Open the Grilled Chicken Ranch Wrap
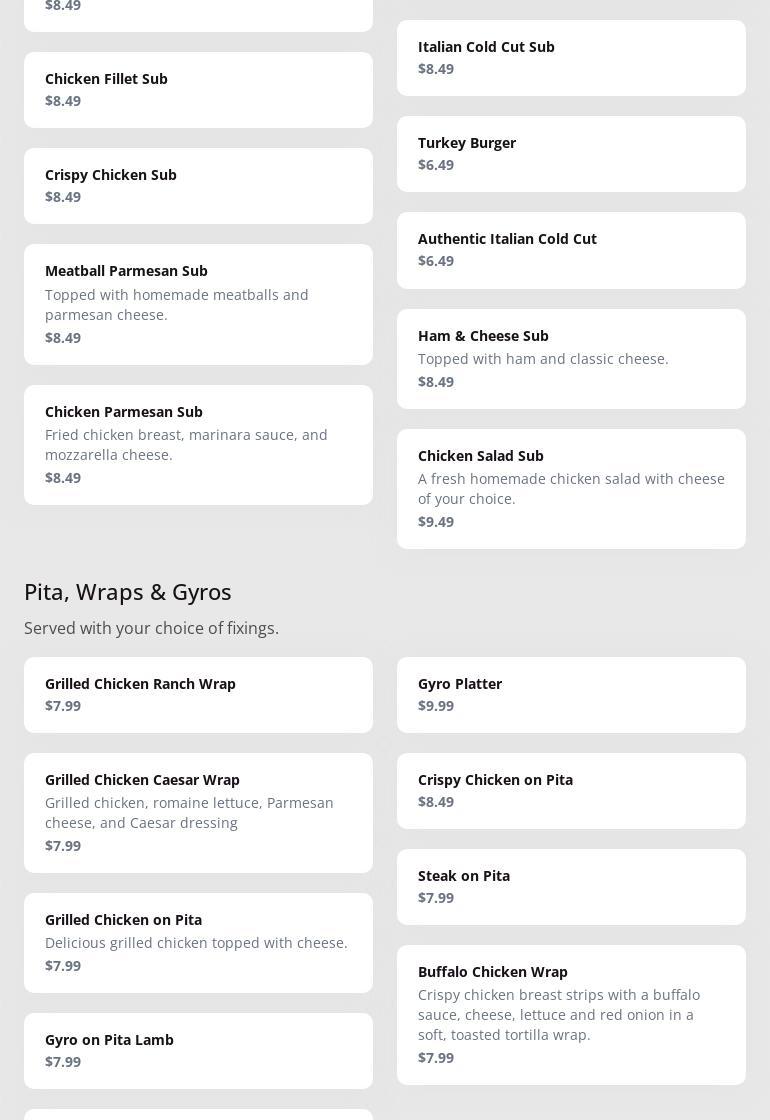The width and height of the screenshot is (770, 1120). [x=198, y=695]
